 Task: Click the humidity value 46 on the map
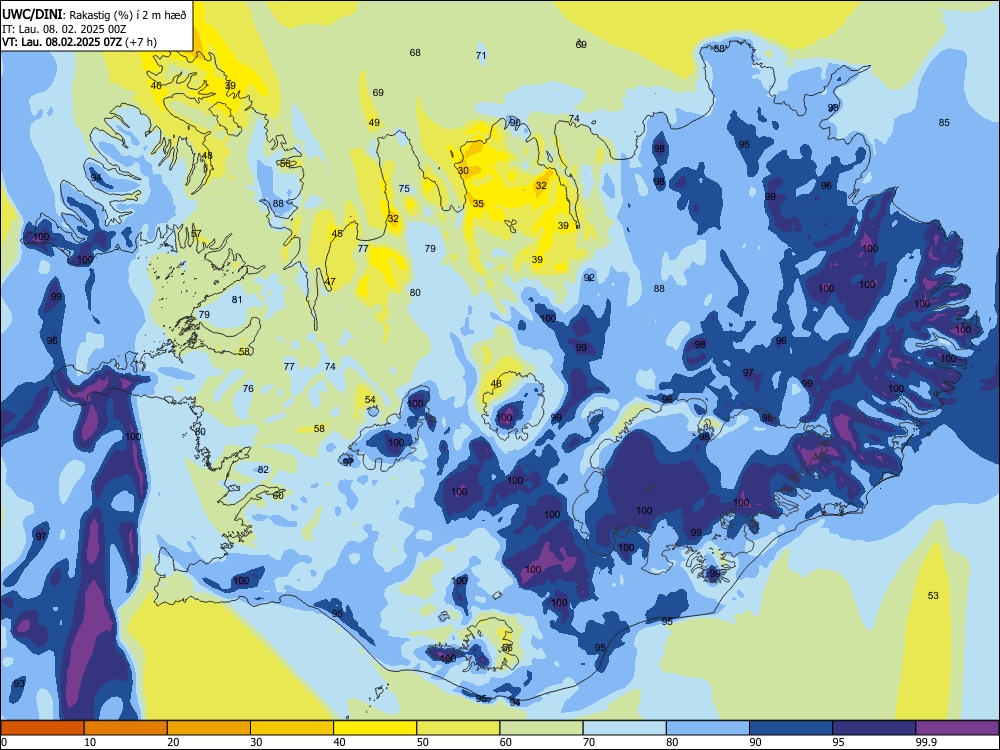pyautogui.click(x=156, y=85)
